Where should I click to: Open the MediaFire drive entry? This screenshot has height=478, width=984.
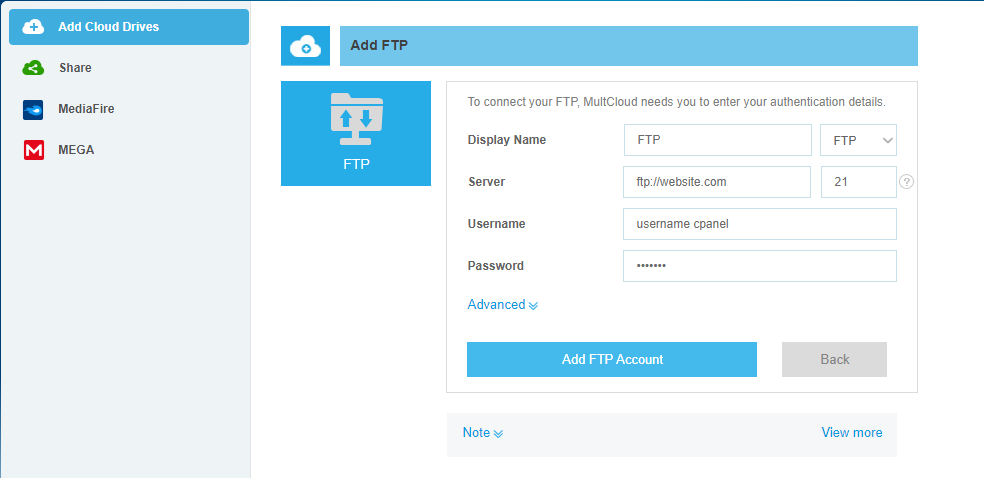point(86,109)
